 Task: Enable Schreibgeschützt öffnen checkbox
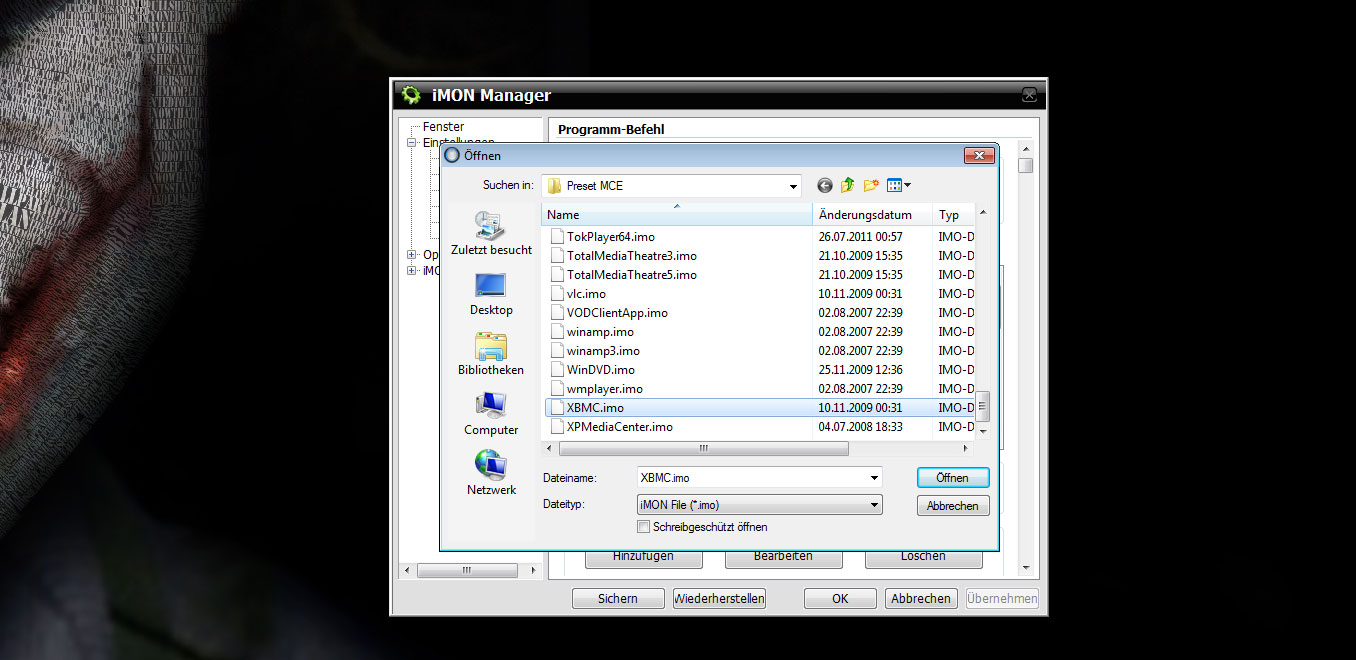(643, 526)
